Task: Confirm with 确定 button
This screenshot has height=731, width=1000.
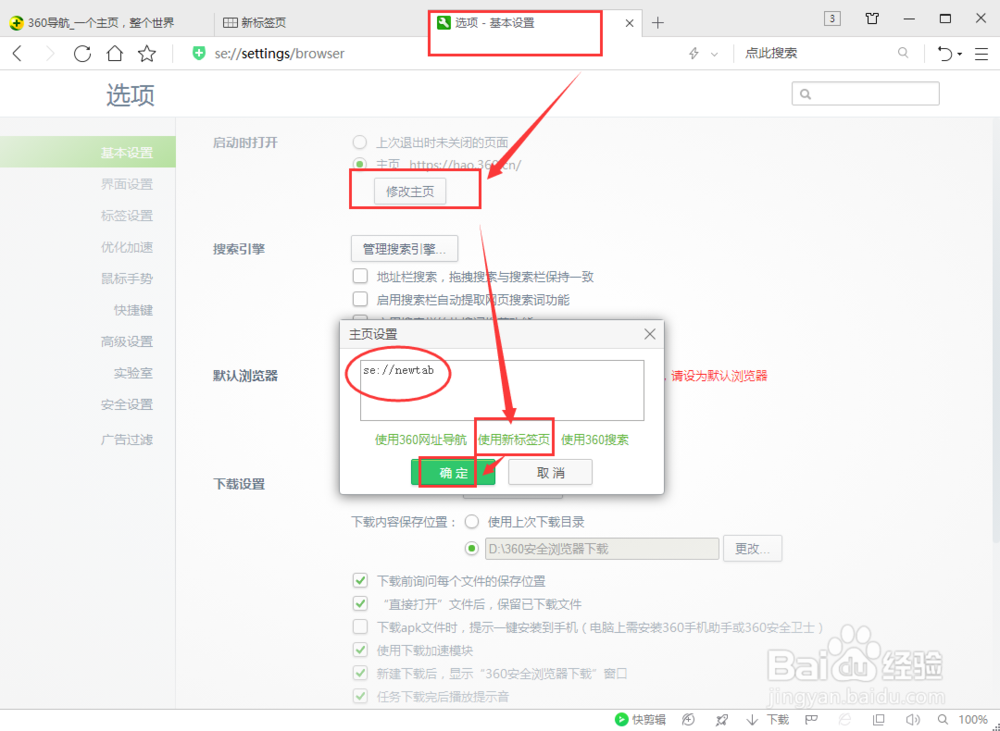Action: coord(453,473)
